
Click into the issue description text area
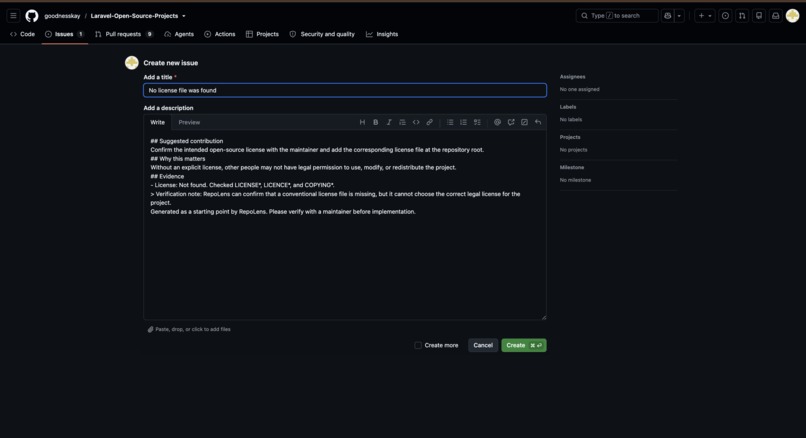345,225
